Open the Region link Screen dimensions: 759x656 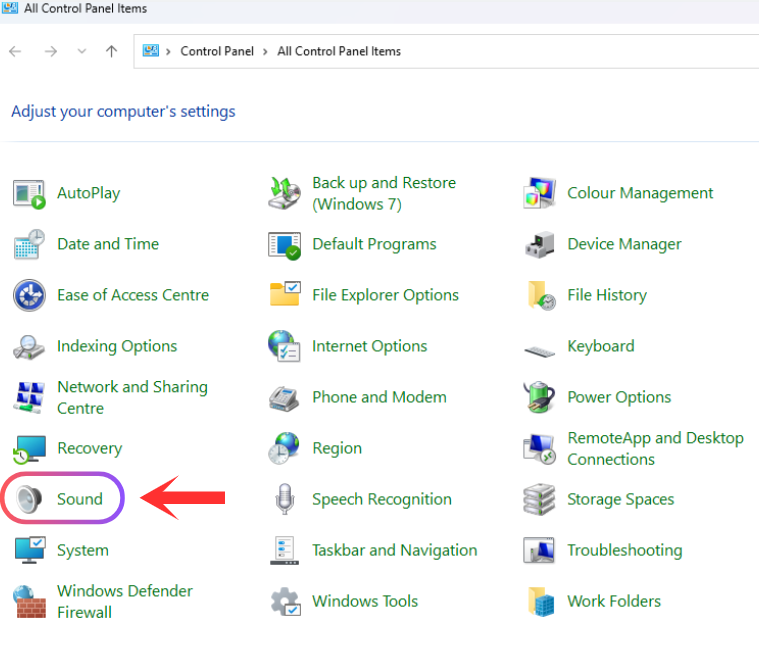(x=337, y=448)
